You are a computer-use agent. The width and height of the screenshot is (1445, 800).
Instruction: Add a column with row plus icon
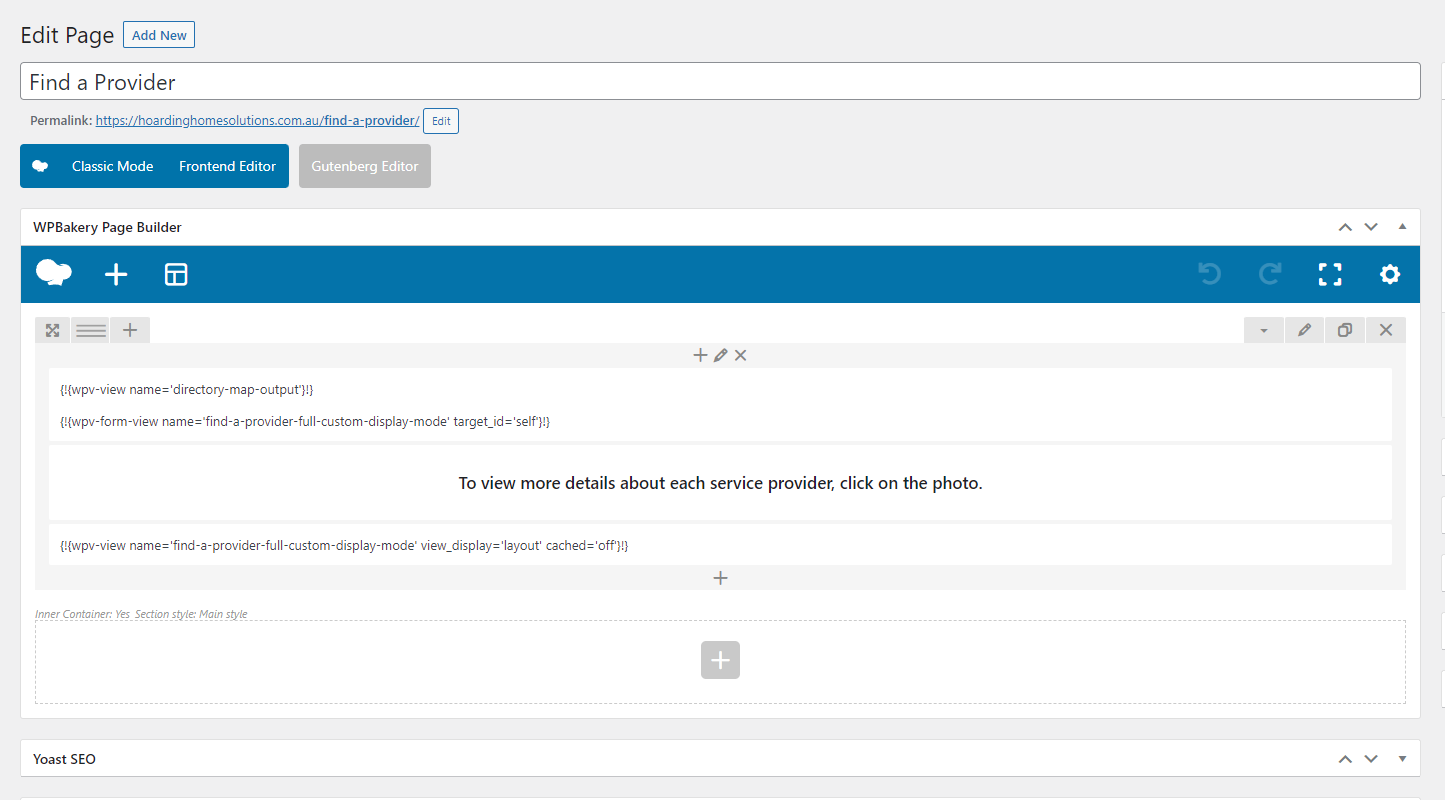point(130,330)
